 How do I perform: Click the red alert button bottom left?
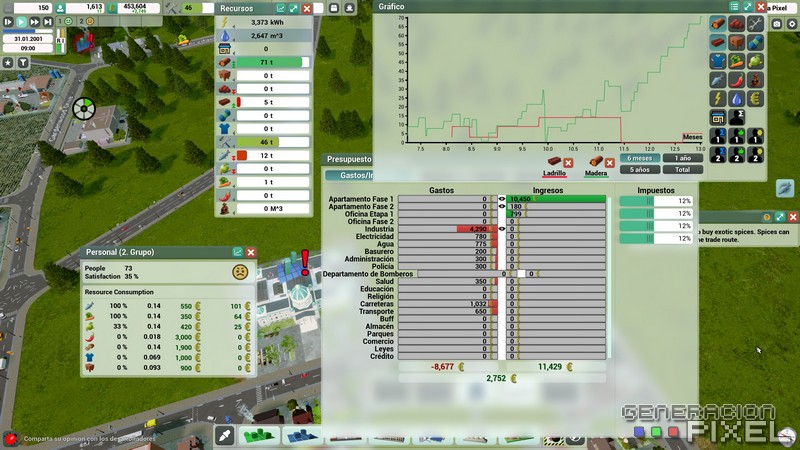pyautogui.click(x=10, y=438)
